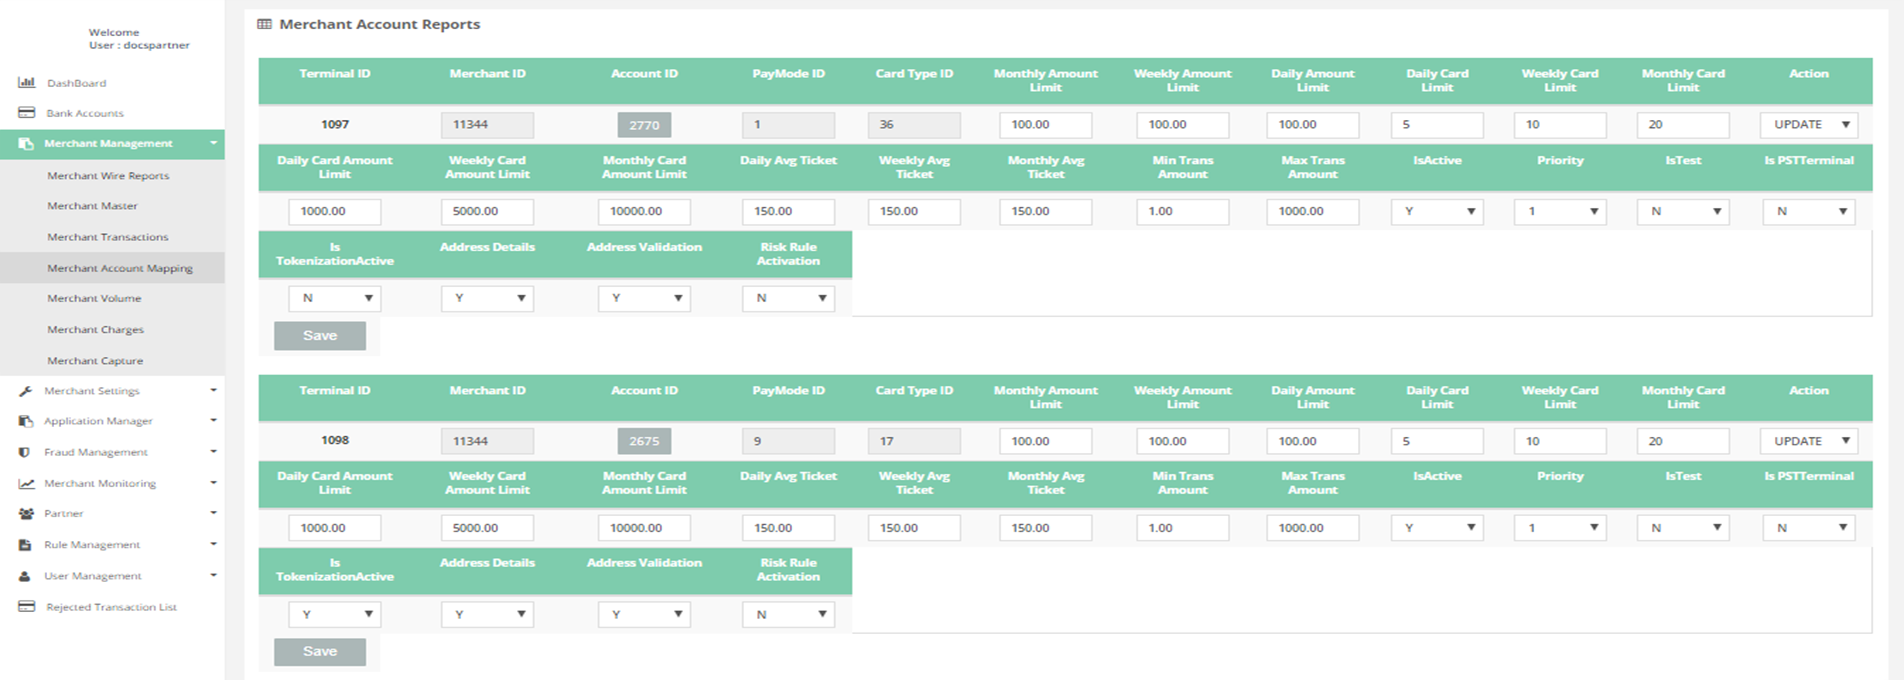Screen dimensions: 1904x680
Task: Click the Rejected Transaction List icon
Action: [26, 607]
